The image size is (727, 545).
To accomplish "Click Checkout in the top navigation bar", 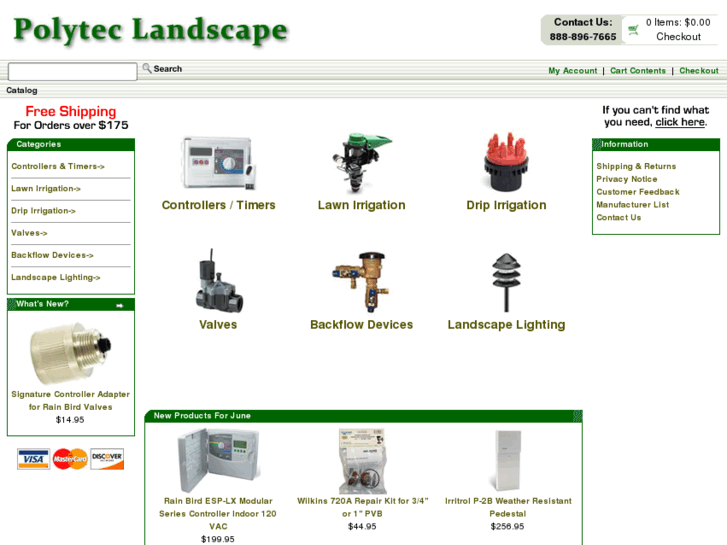I will tap(699, 71).
